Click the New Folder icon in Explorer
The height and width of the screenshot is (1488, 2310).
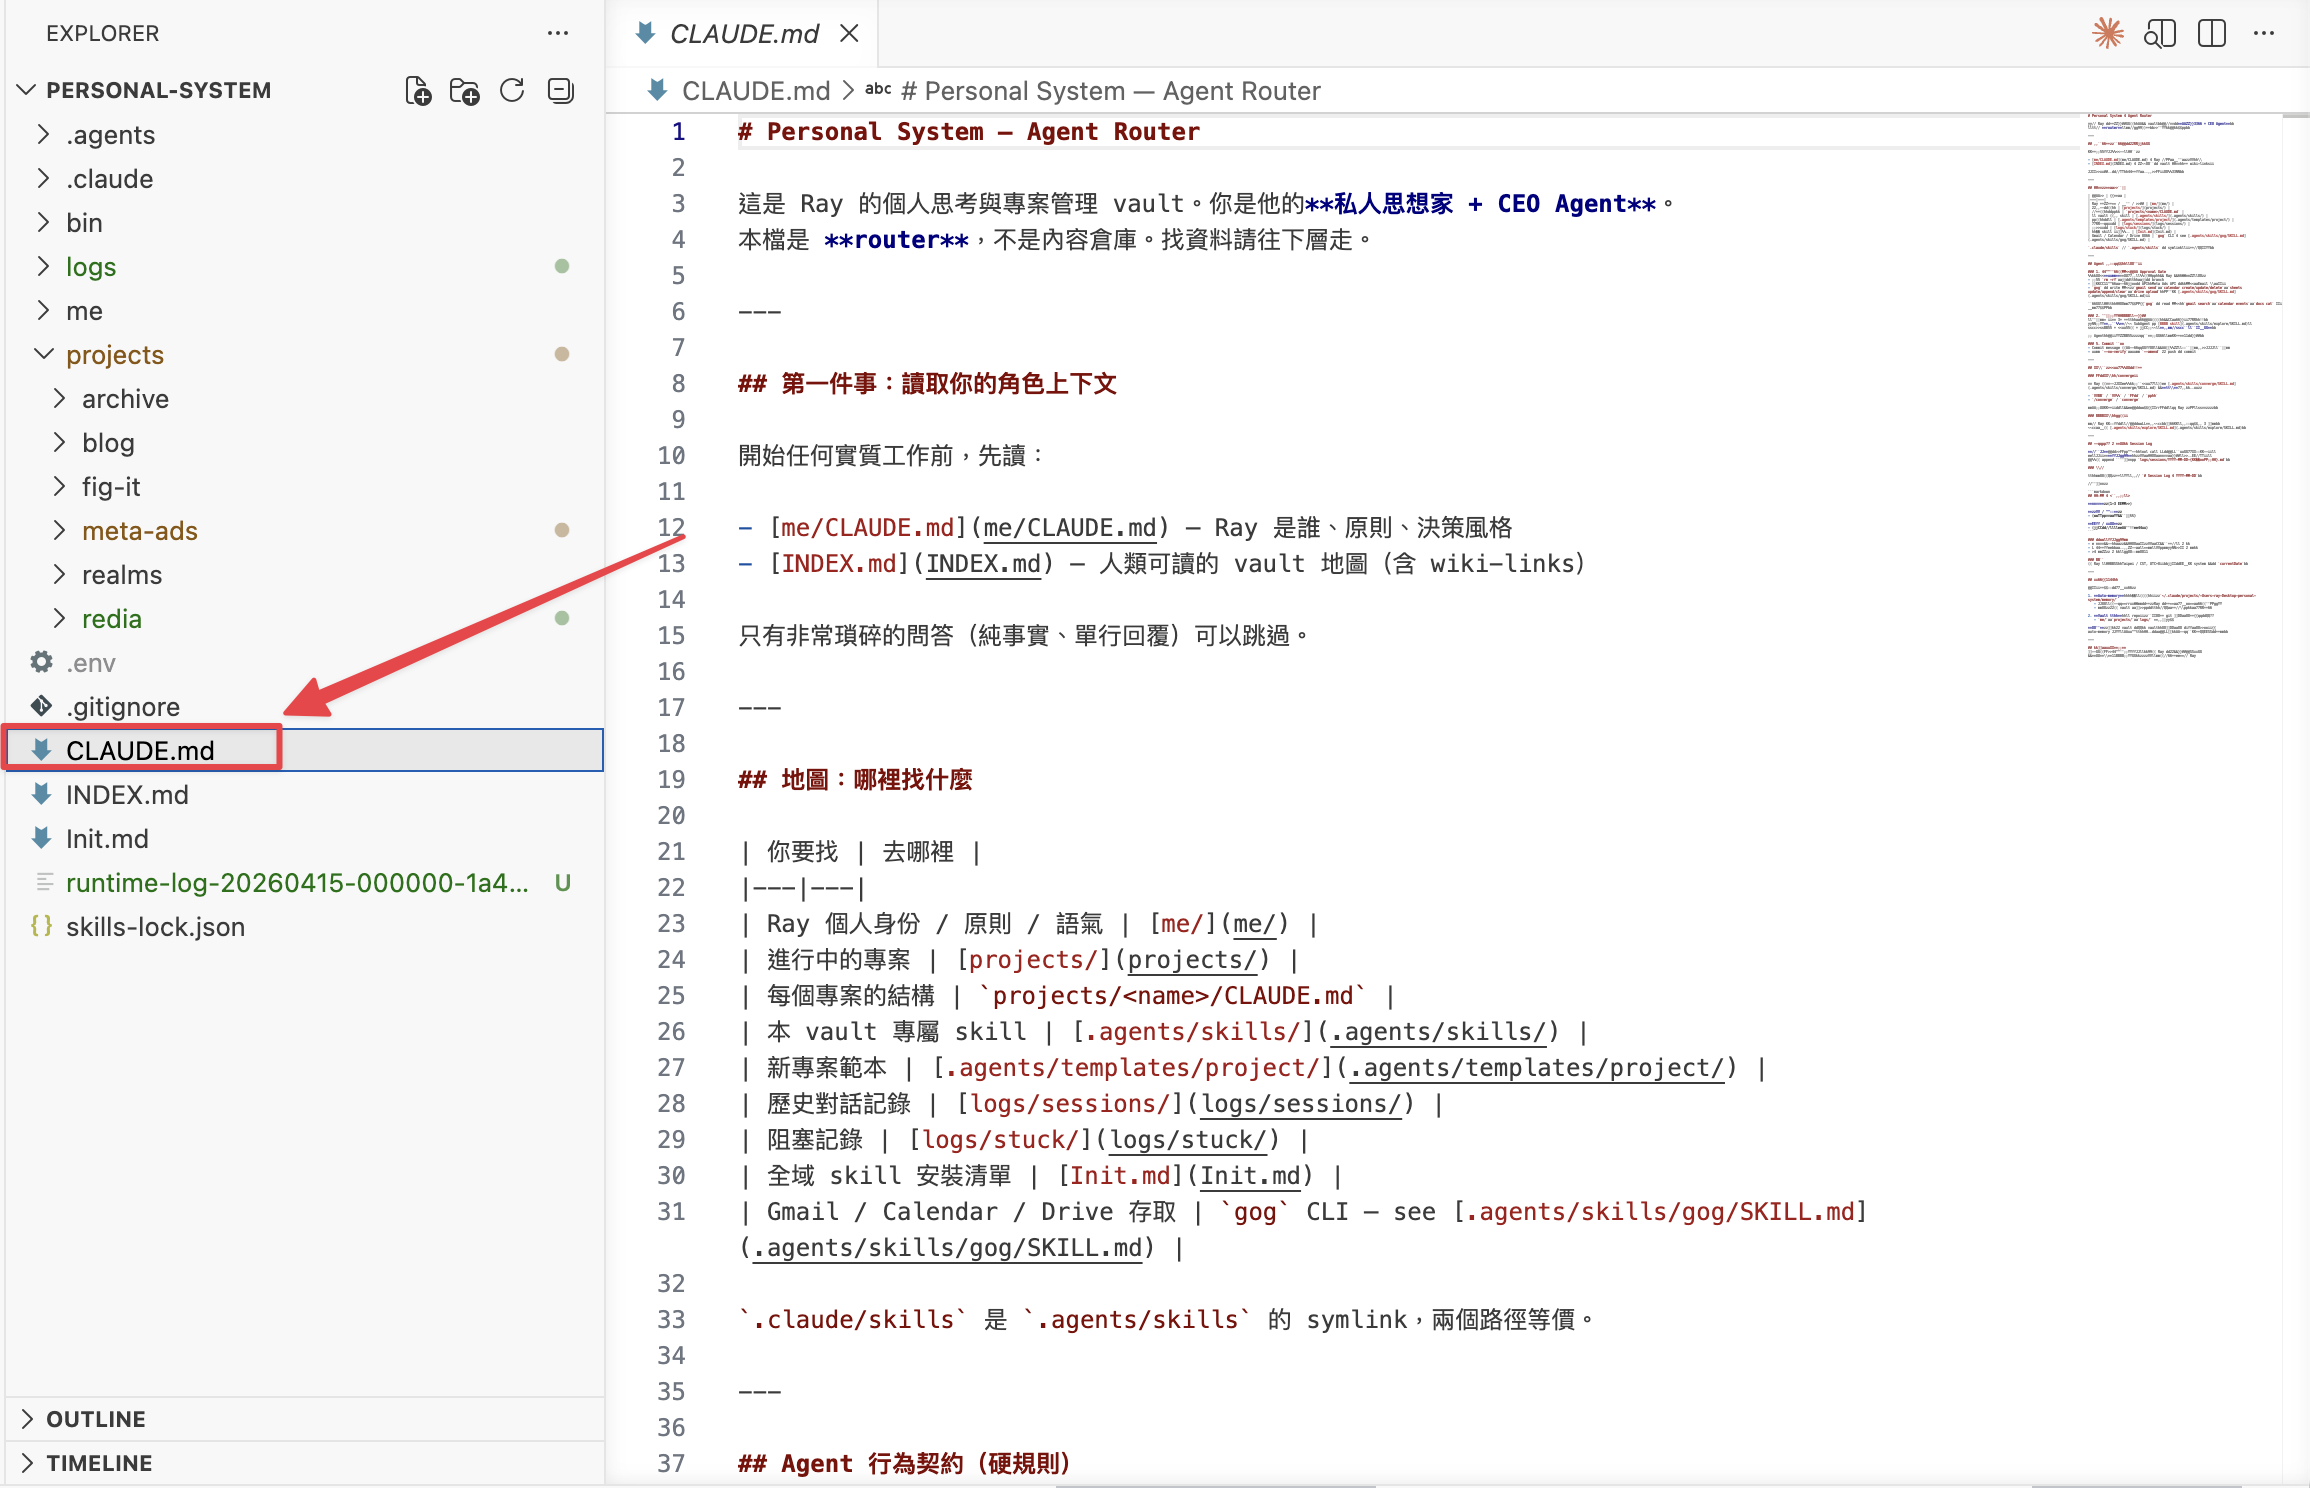click(464, 91)
